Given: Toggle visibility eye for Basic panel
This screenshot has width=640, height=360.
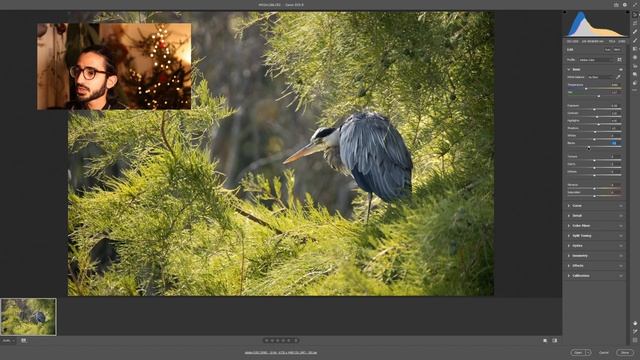Looking at the screenshot, I should 621,69.
